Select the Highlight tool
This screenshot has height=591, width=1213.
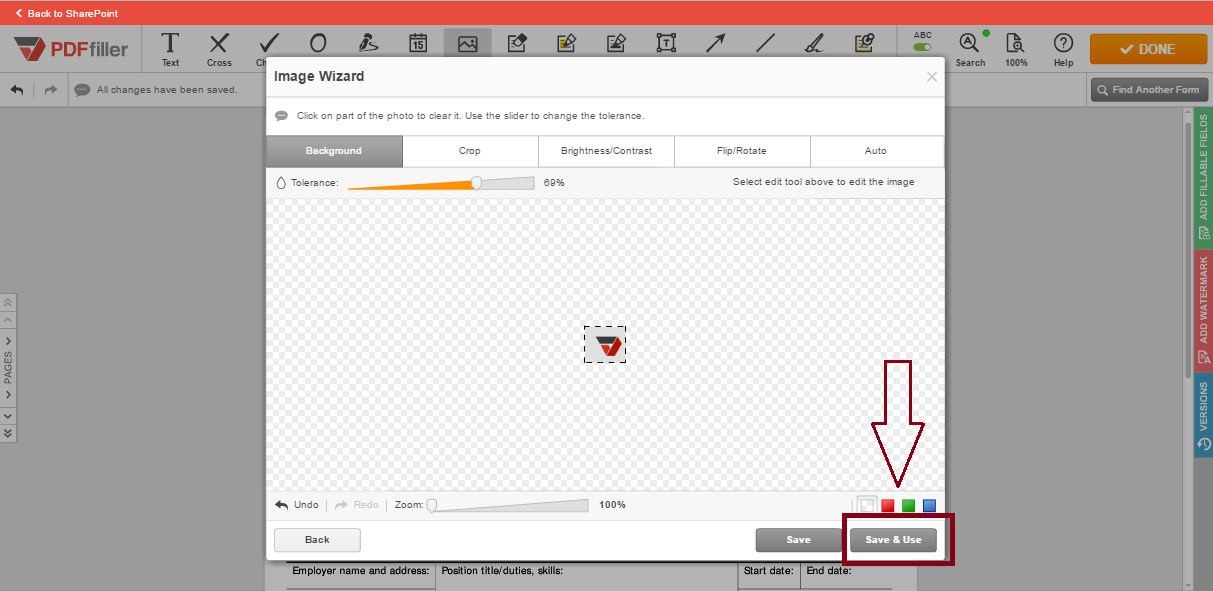[567, 44]
